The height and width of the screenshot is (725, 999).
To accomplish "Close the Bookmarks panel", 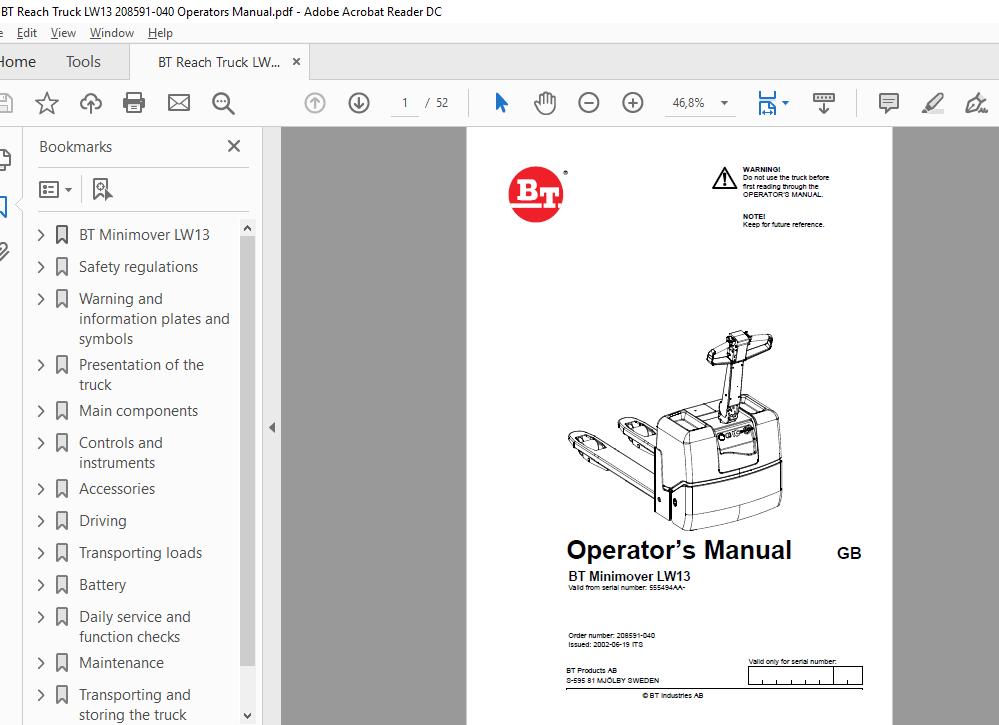I will pos(234,146).
